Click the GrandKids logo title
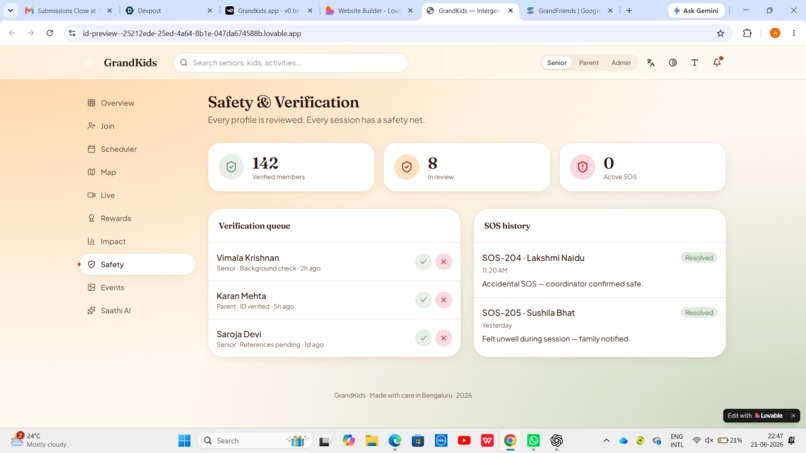Screen dimensions: 806x453 pyautogui.click(x=130, y=63)
